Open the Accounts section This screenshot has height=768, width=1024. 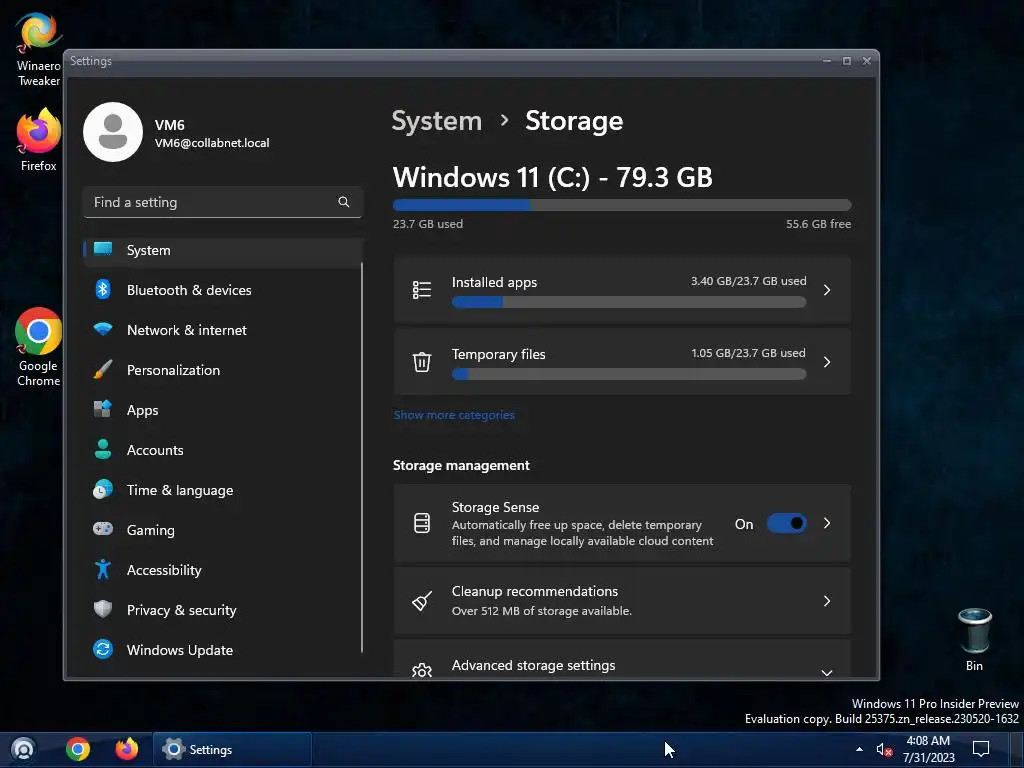(x=223, y=450)
